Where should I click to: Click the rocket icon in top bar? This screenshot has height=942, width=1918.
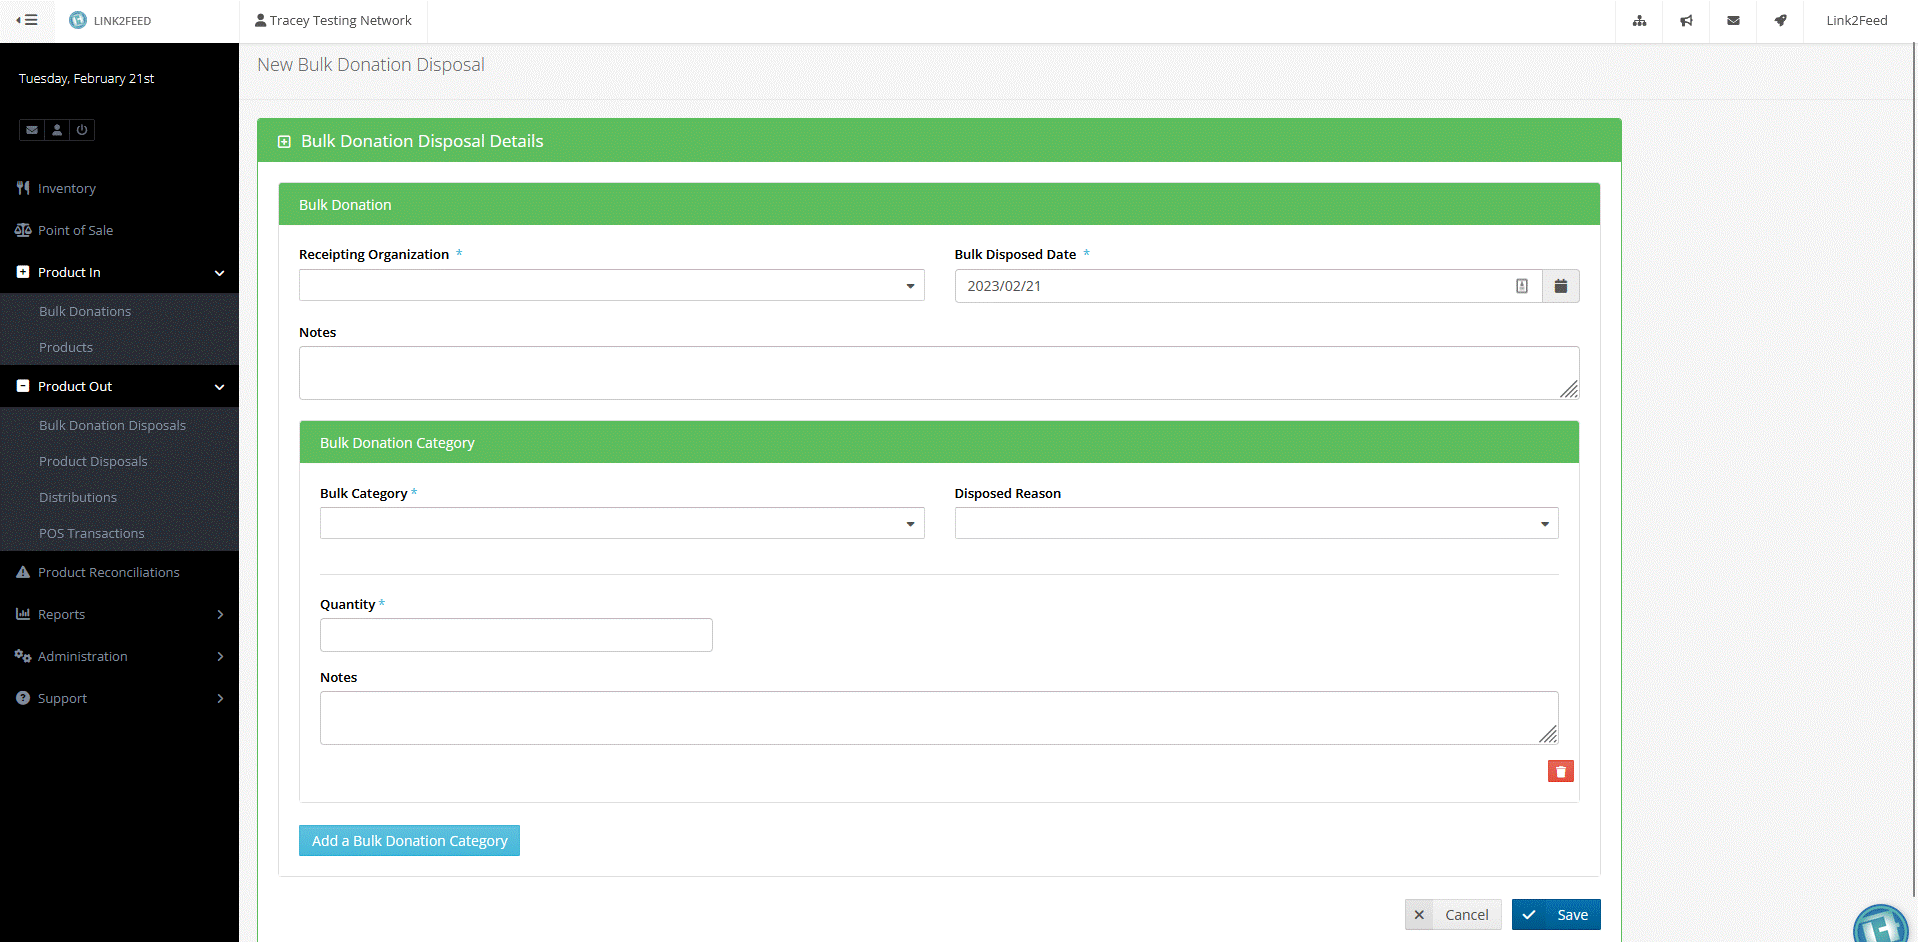(1780, 21)
